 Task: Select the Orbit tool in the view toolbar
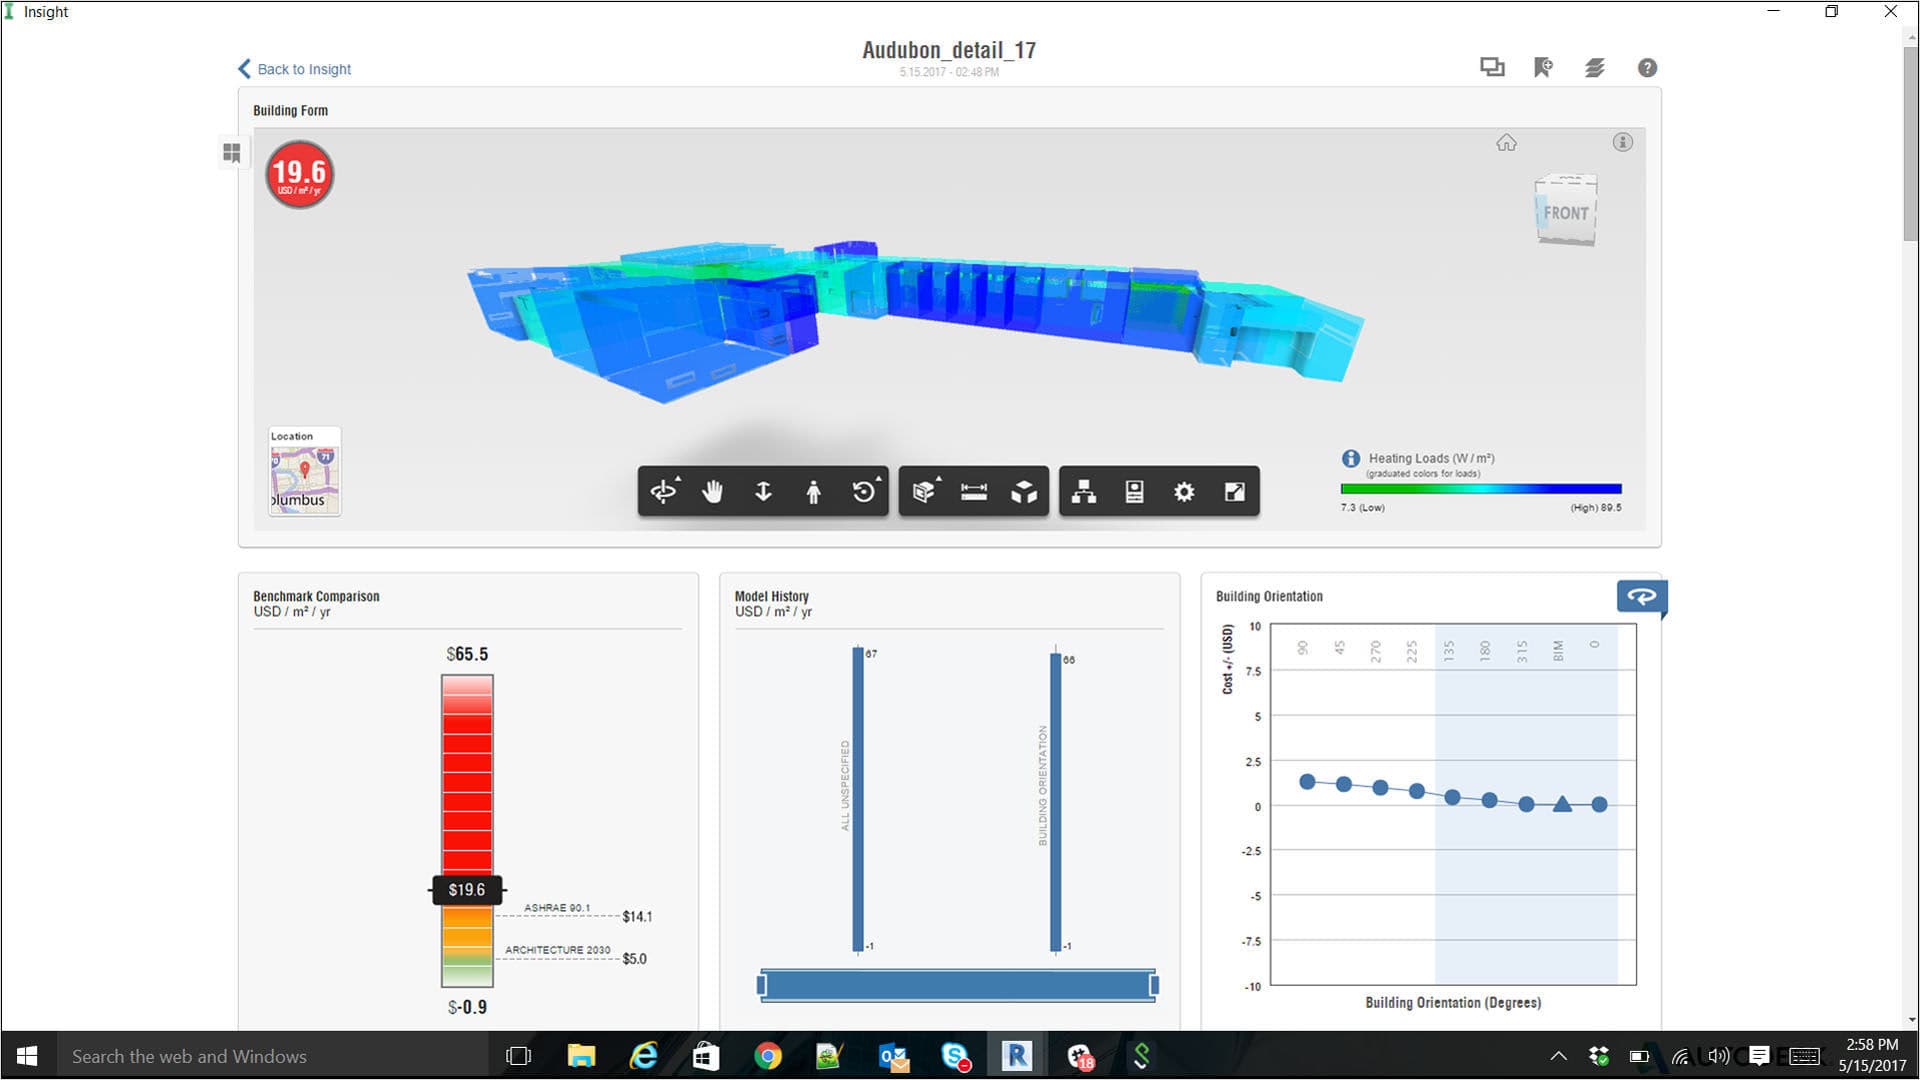pyautogui.click(x=663, y=491)
